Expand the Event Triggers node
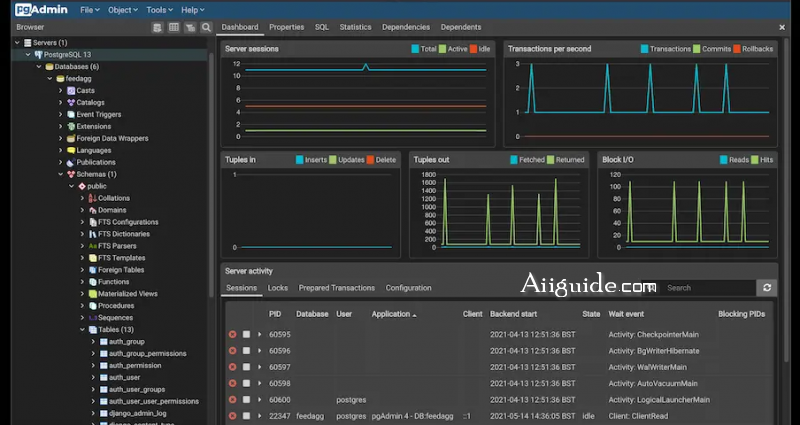800x425 pixels. pyautogui.click(x=60, y=114)
